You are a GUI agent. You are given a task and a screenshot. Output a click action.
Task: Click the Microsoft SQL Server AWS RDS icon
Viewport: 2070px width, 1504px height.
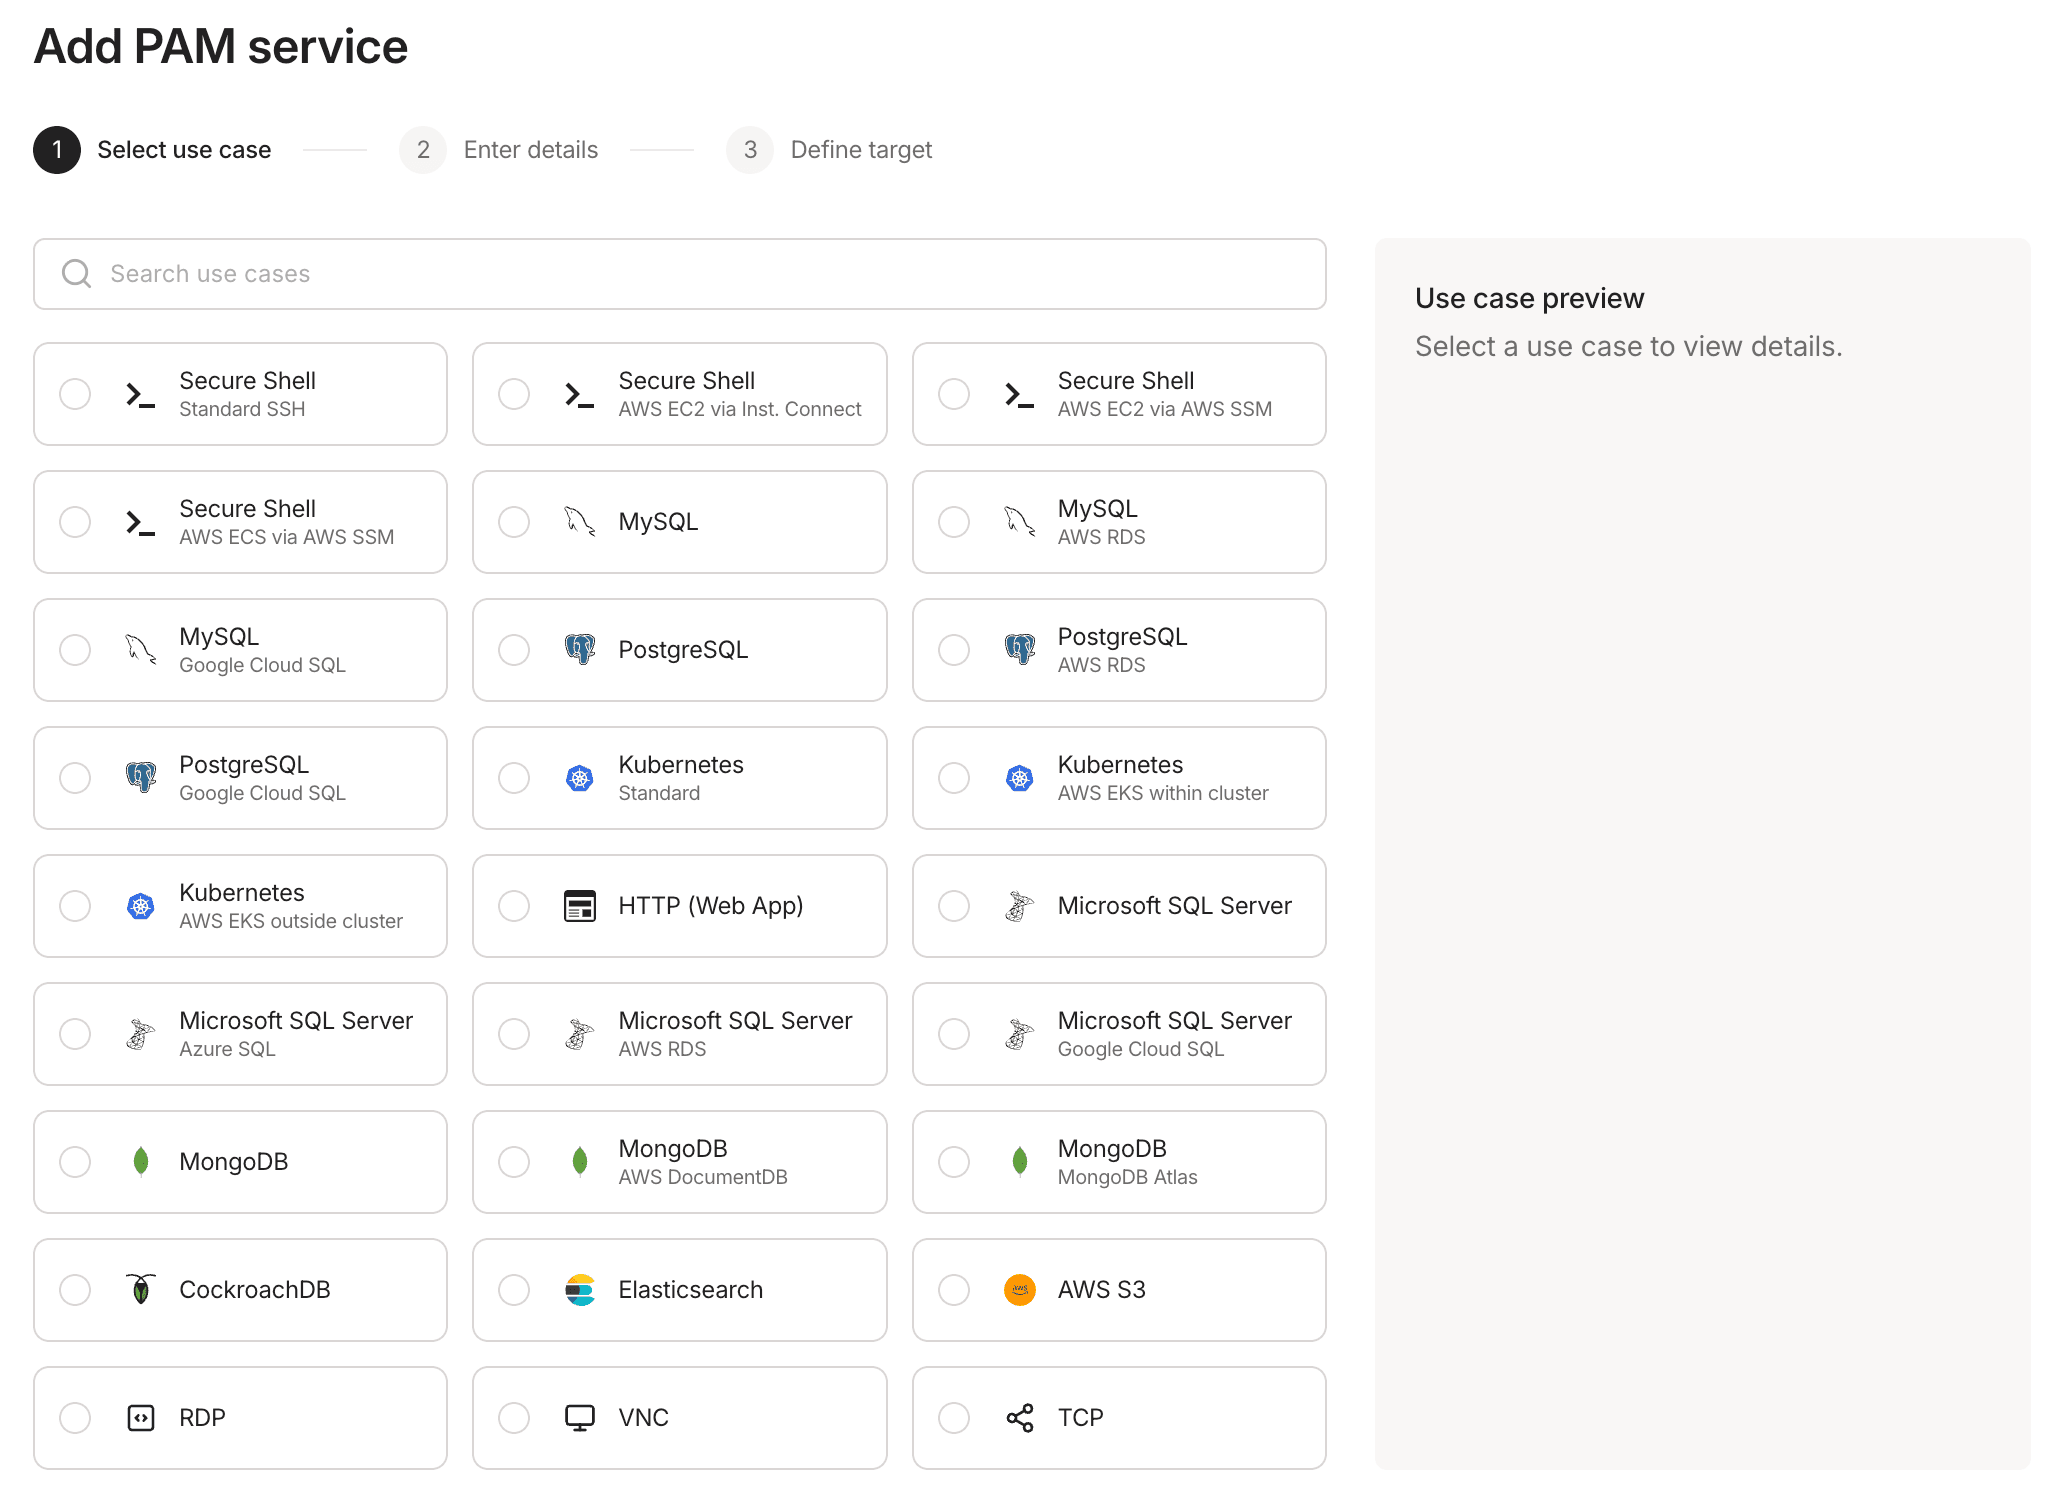click(x=580, y=1034)
